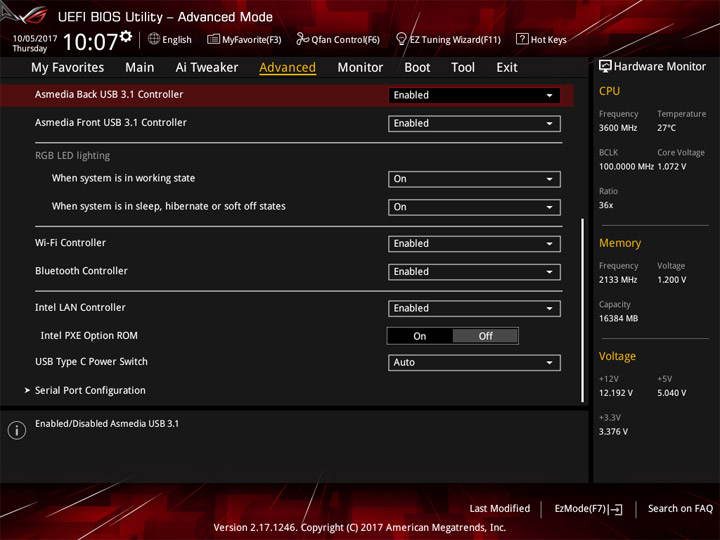Image resolution: width=720 pixels, height=540 pixels.
Task: Go to the Monitor tab
Action: tap(360, 68)
